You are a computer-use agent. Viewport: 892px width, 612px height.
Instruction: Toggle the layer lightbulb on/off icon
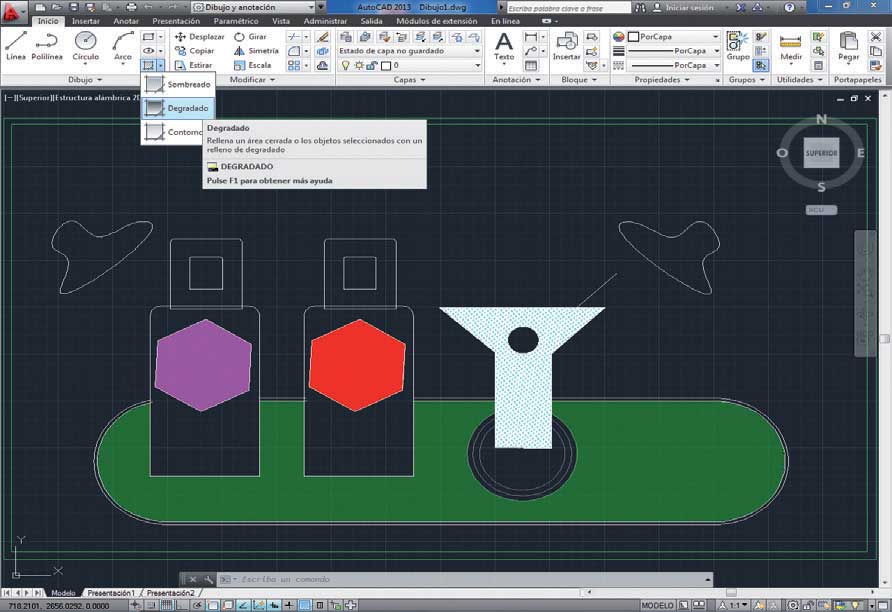tap(346, 65)
